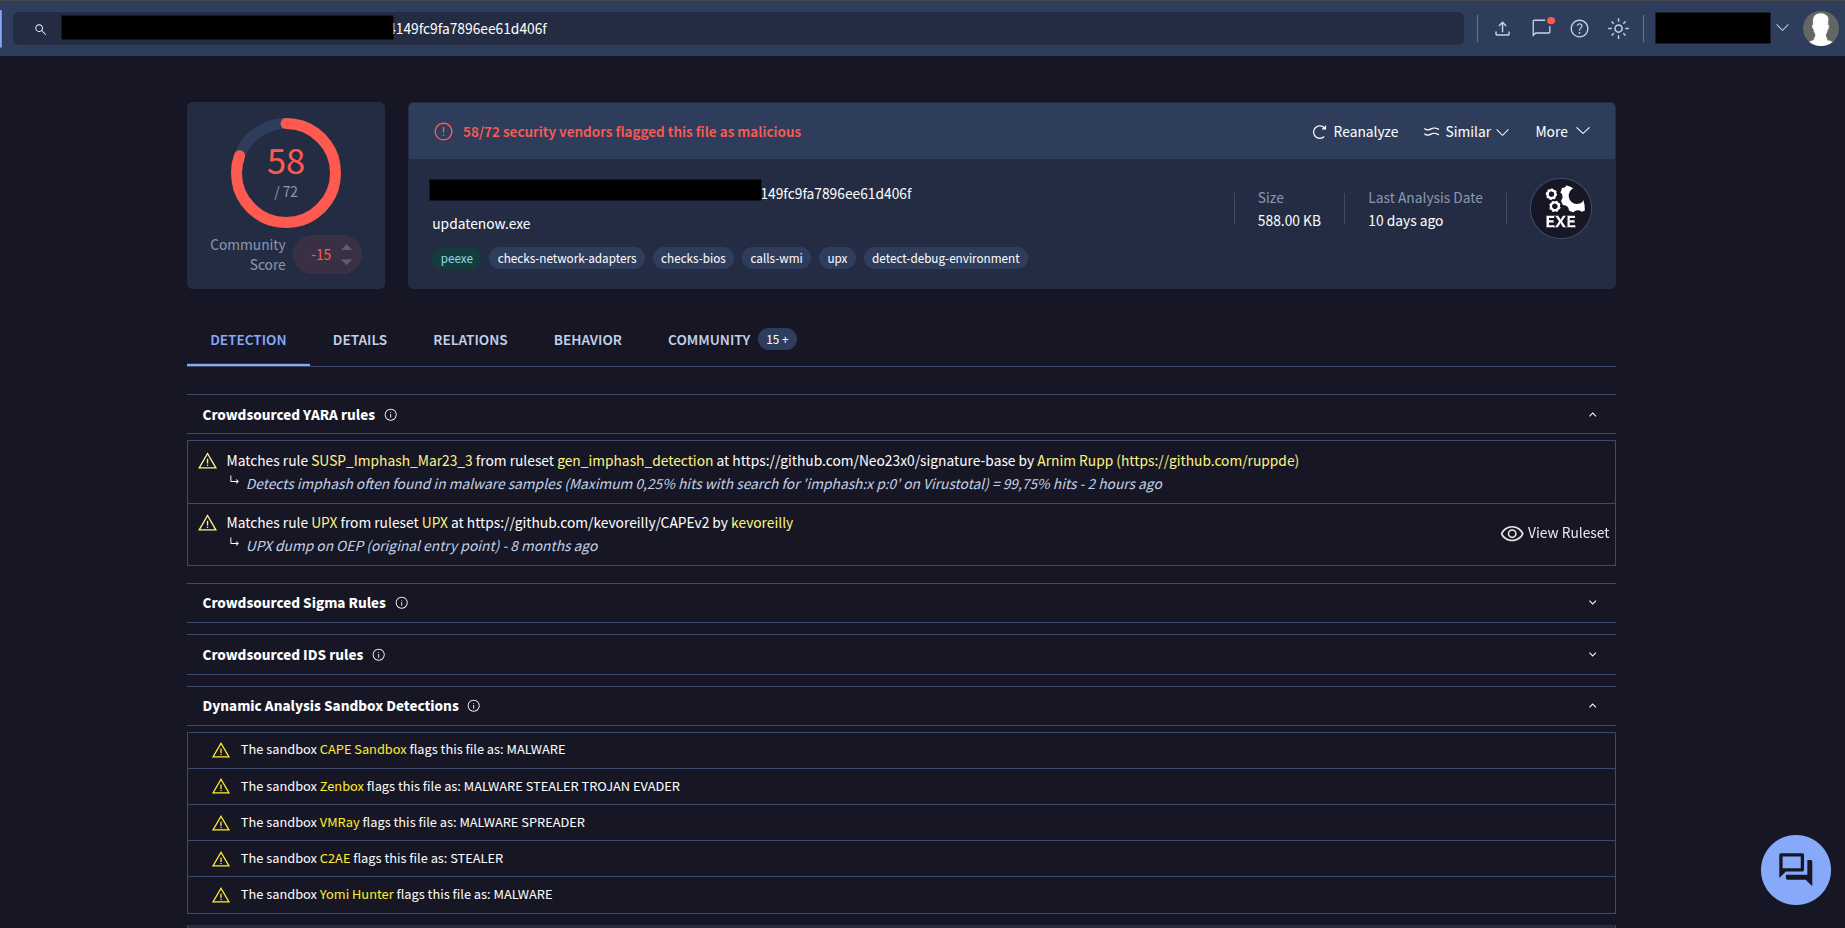Expand the Crowdsourced Sigma Rules section
The height and width of the screenshot is (928, 1845).
[x=1592, y=602]
